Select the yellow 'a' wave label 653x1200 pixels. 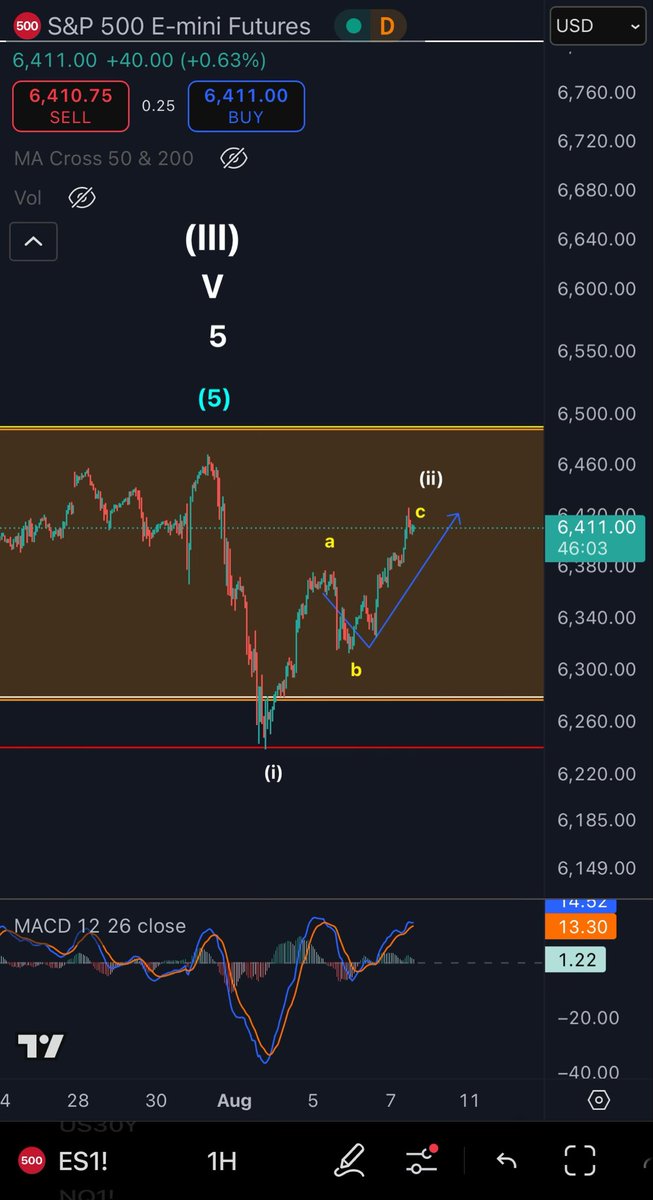pos(329,543)
